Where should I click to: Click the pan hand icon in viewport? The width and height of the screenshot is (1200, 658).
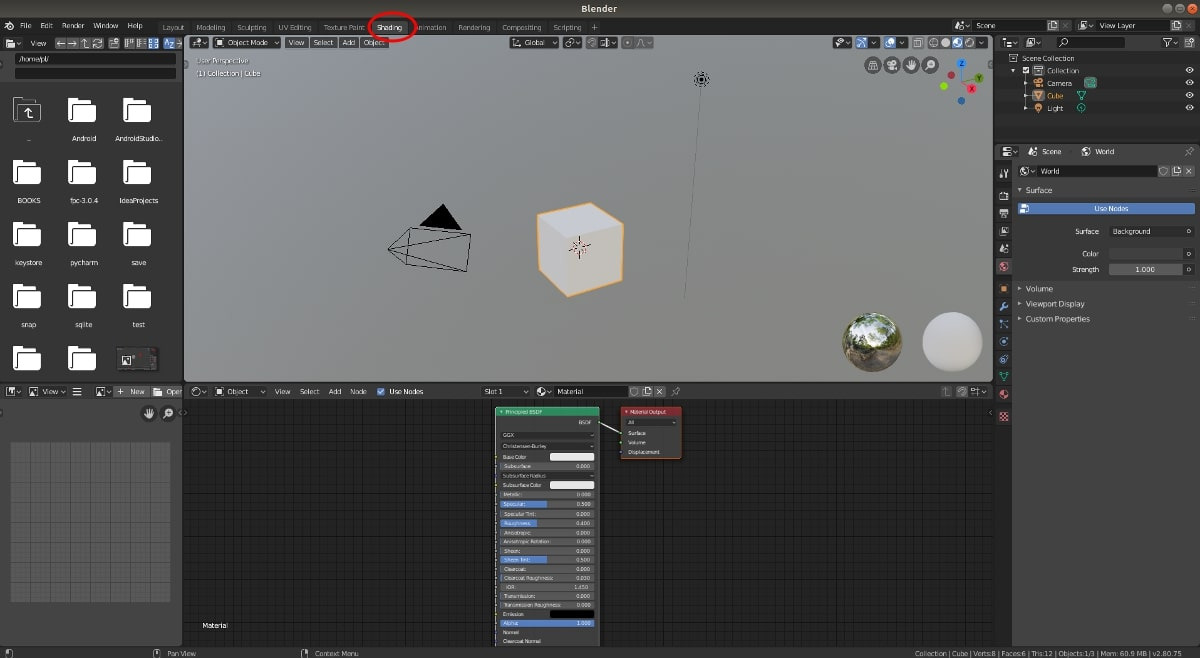coord(911,65)
